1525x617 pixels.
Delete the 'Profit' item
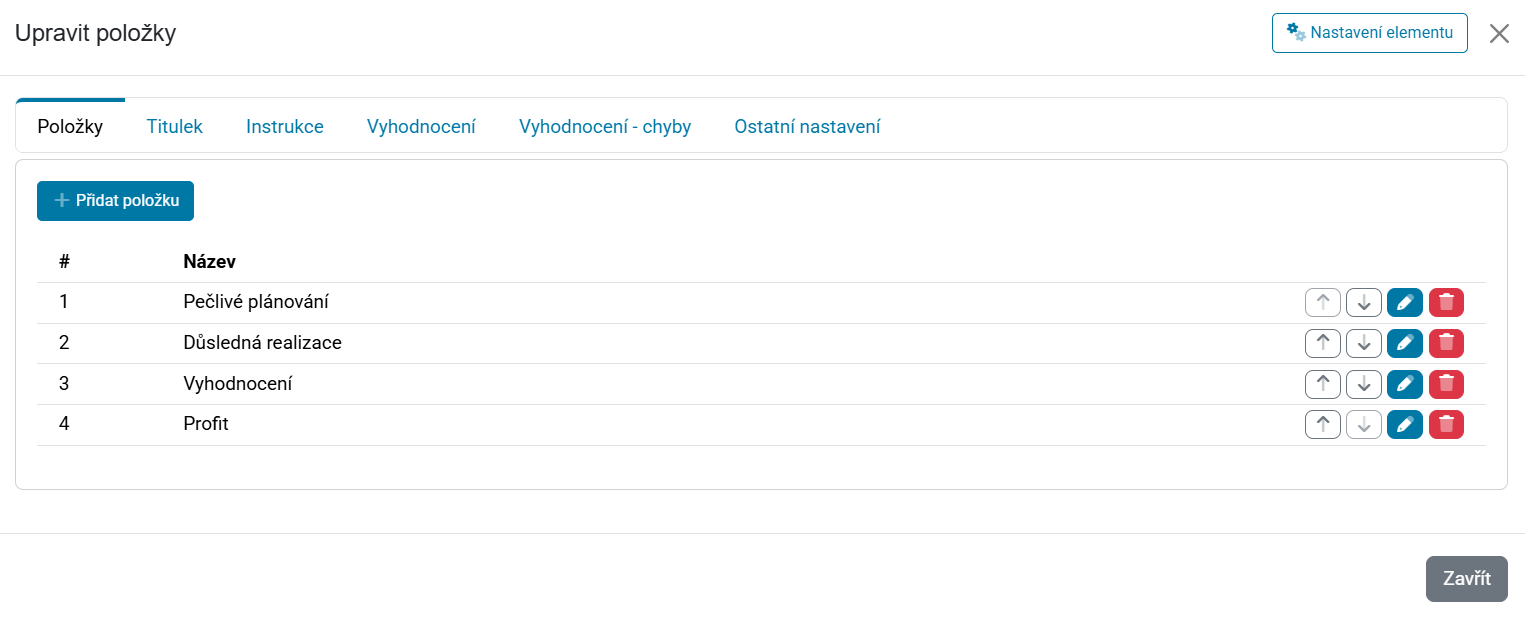[1446, 425]
